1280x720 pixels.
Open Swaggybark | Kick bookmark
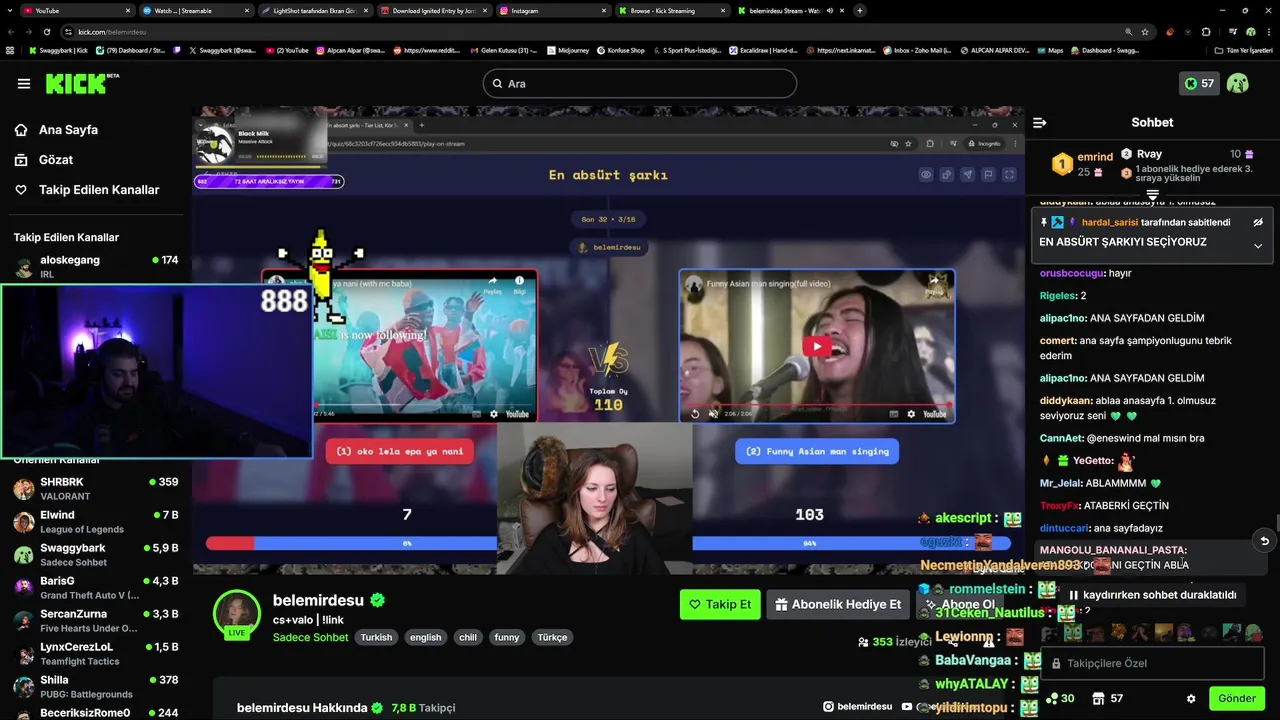pyautogui.click(x=58, y=50)
